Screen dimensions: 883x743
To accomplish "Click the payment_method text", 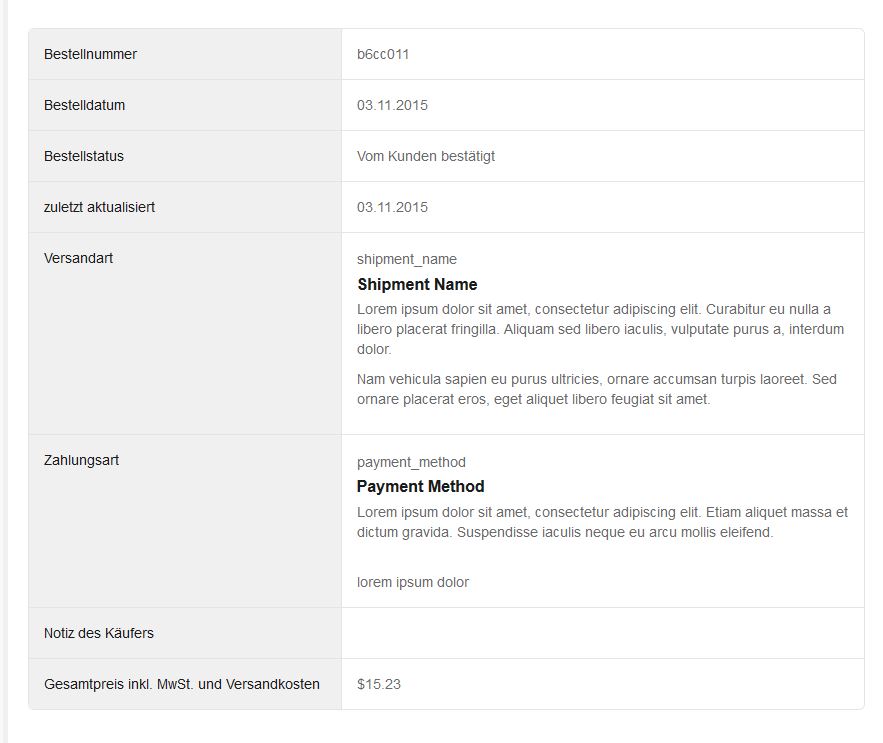I will (x=411, y=462).
